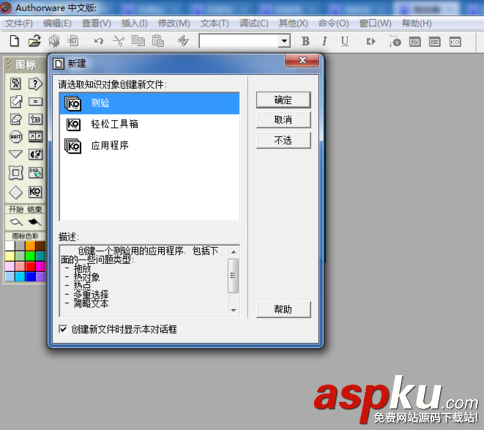
Task: Click the Import toolbar icon
Action: coord(73,41)
